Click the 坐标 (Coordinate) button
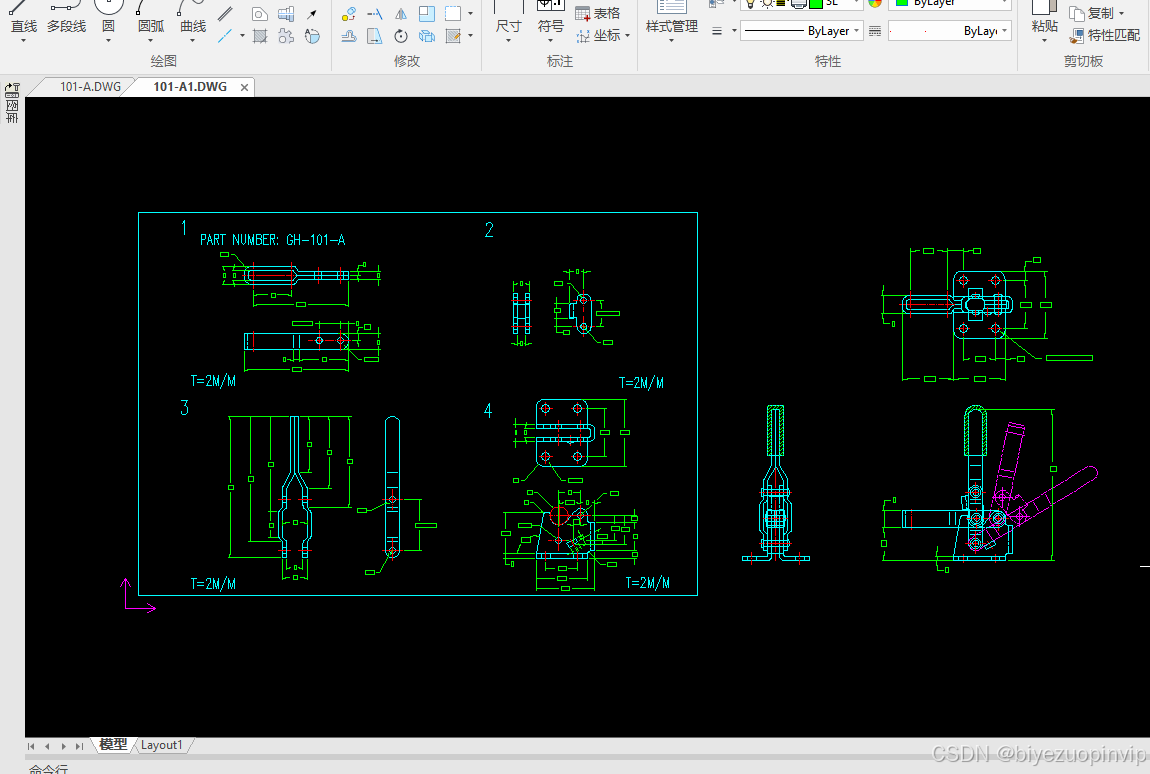1150x774 pixels. click(598, 35)
